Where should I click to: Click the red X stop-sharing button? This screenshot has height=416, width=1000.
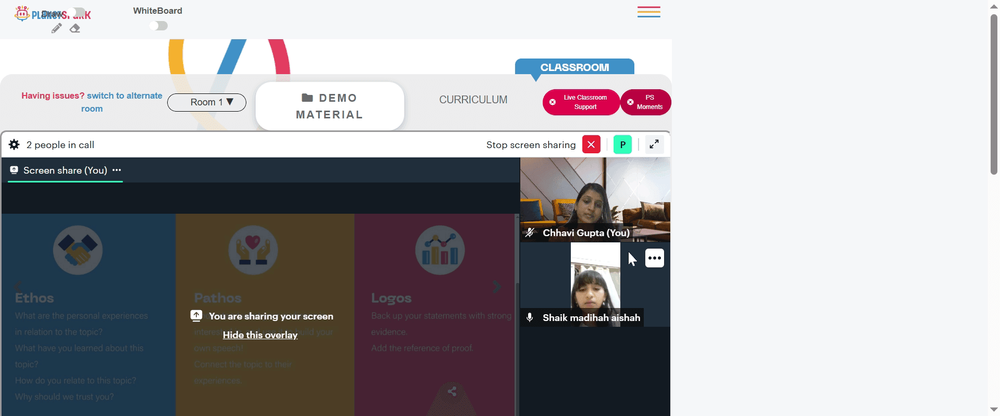[x=591, y=145]
